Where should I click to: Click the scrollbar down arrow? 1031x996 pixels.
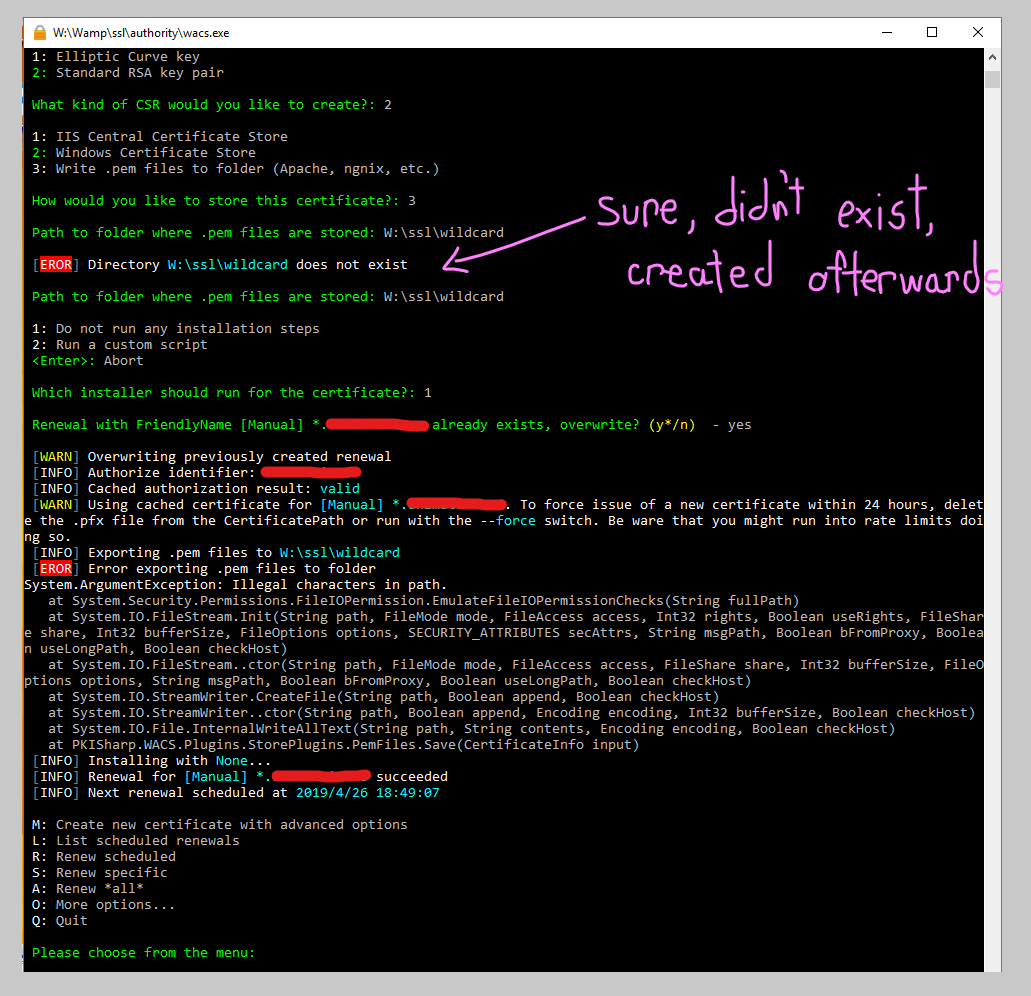pyautogui.click(x=992, y=962)
